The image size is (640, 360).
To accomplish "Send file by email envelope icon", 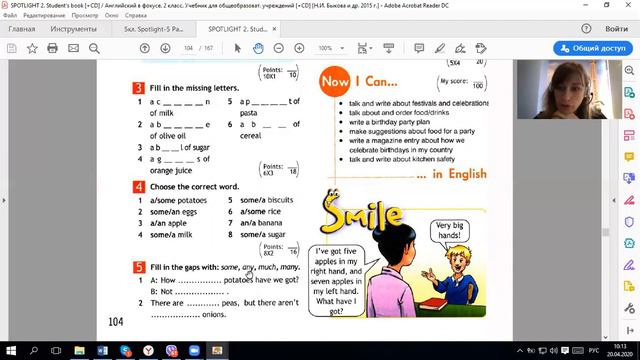I will pos(73,48).
